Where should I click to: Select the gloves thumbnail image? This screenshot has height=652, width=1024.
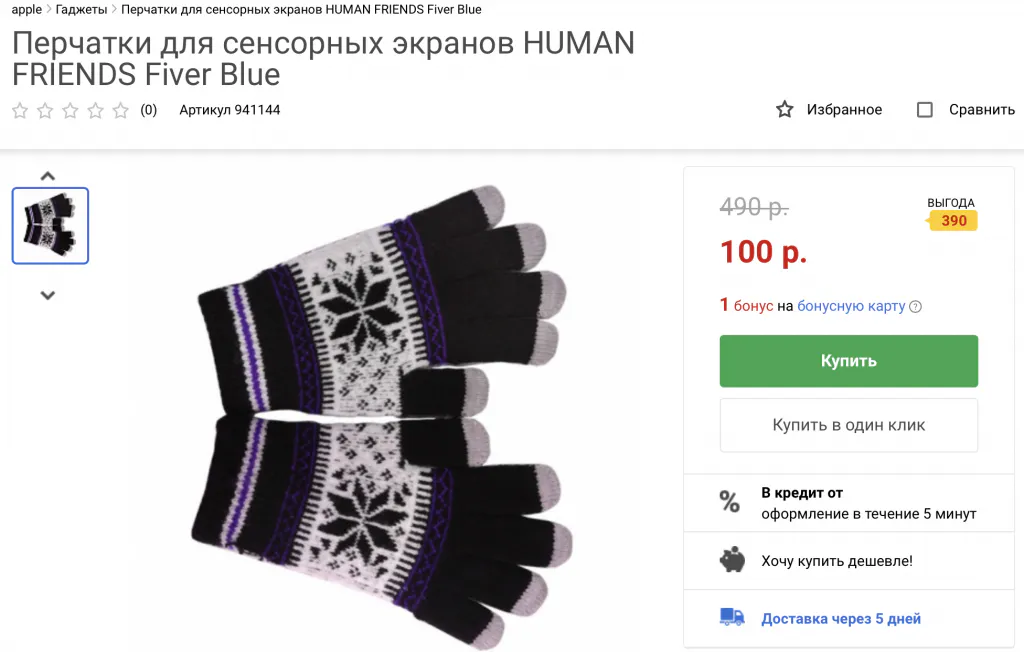(50, 226)
